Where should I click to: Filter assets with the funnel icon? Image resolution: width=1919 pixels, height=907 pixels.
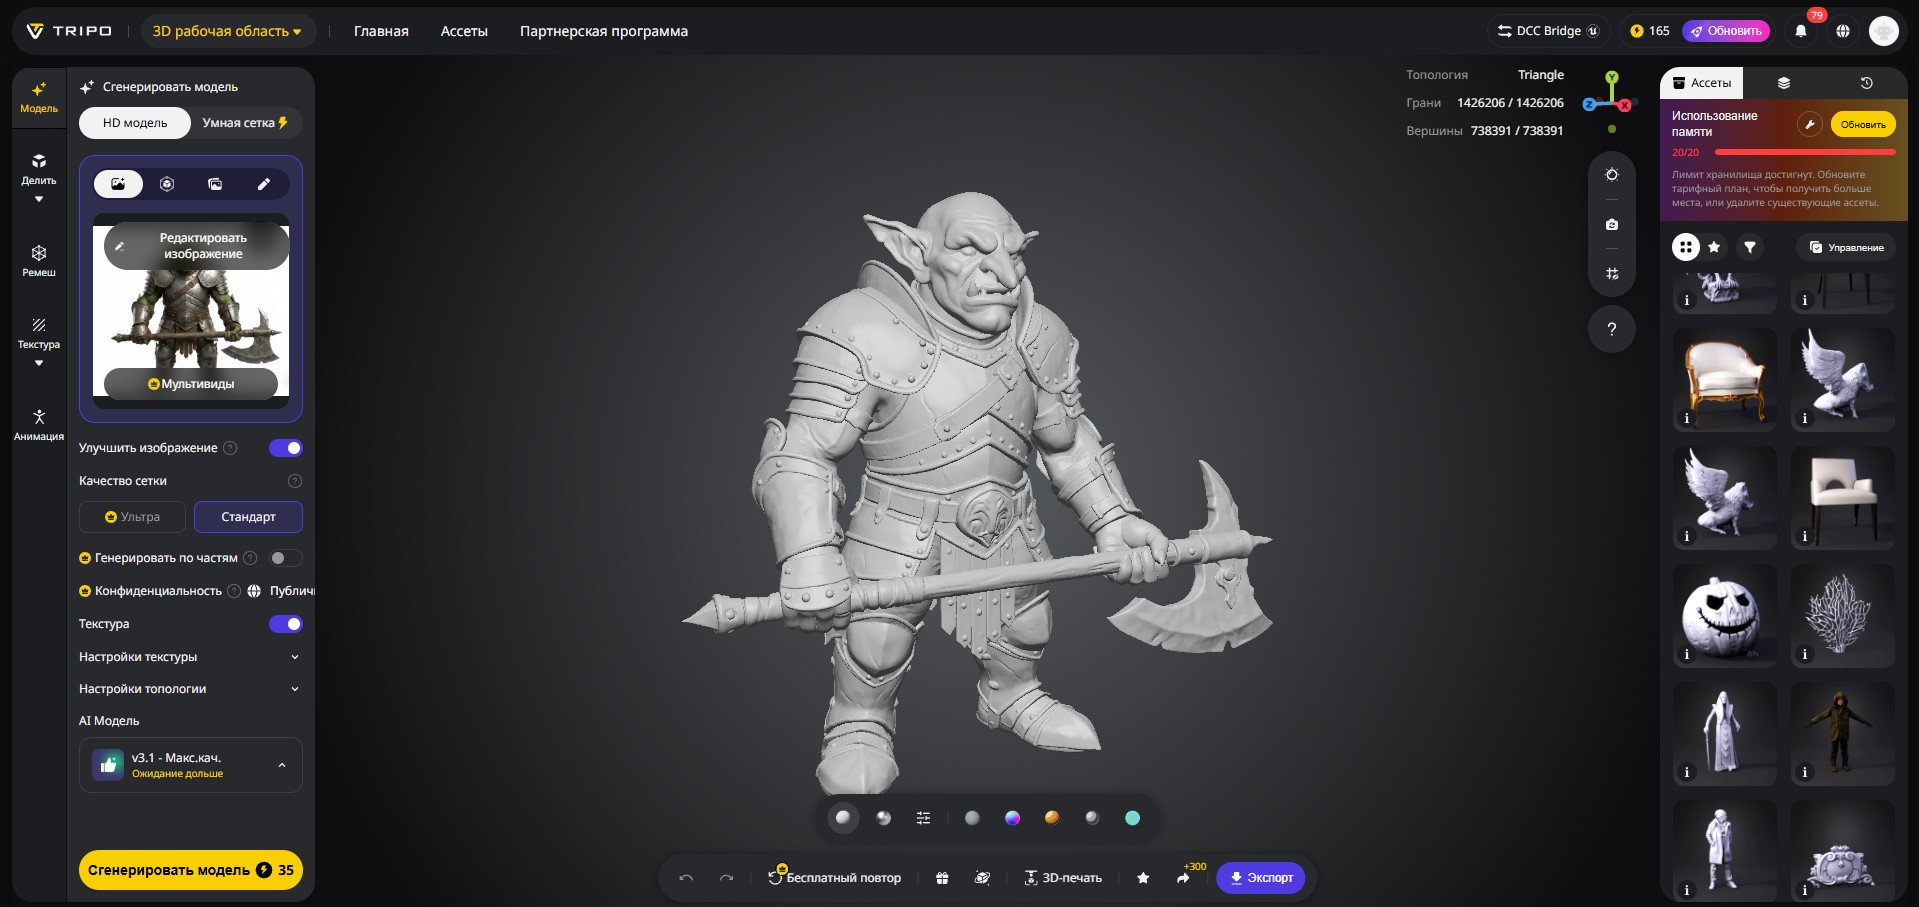(x=1750, y=247)
